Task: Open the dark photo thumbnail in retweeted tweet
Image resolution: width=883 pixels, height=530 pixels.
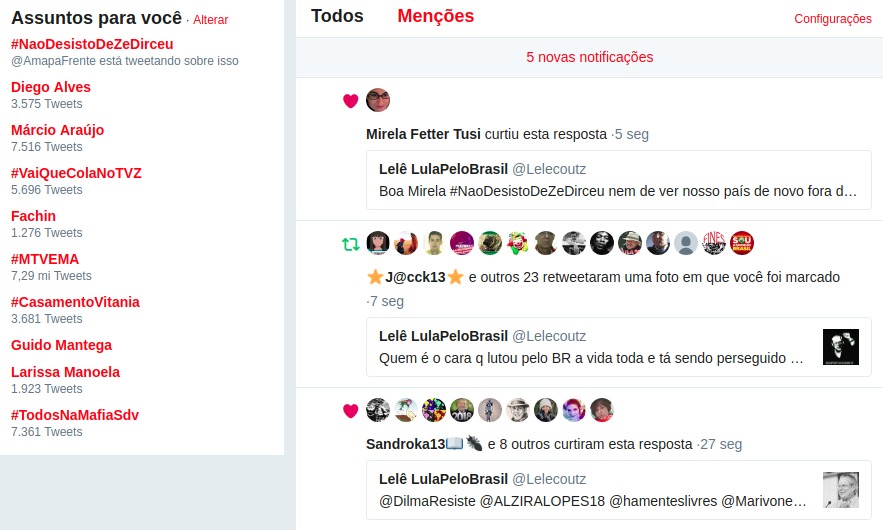Action: pos(841,347)
